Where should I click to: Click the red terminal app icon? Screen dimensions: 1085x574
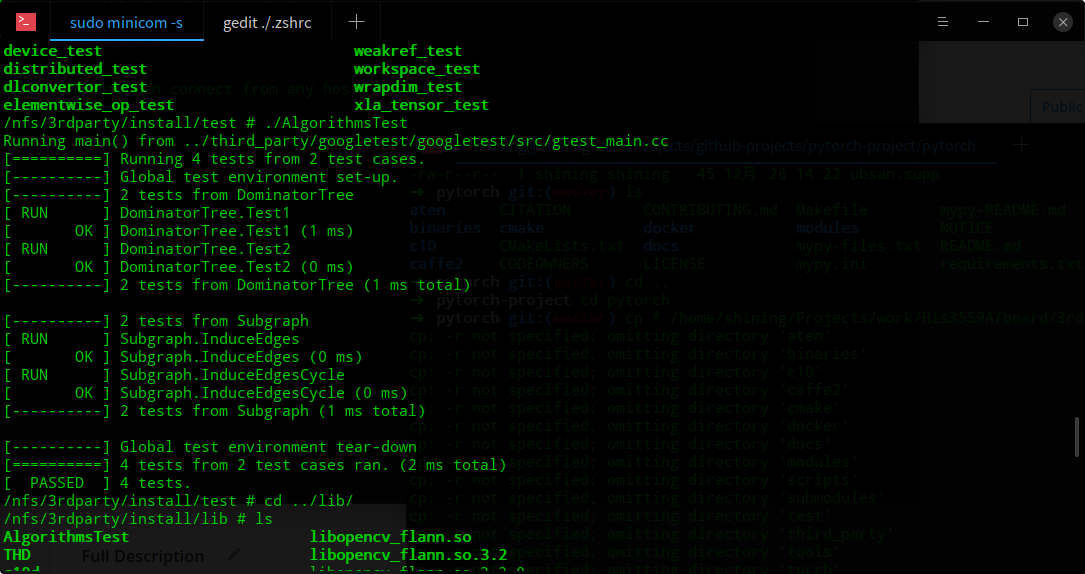[26, 22]
